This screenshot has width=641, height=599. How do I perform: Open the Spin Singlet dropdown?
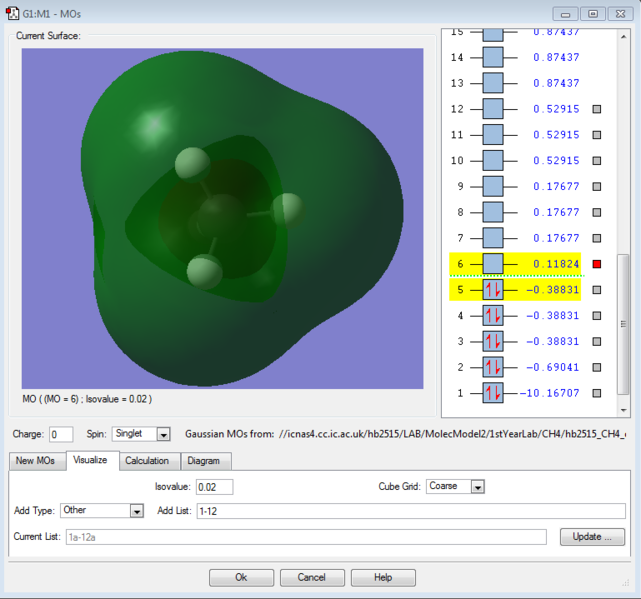pos(164,435)
